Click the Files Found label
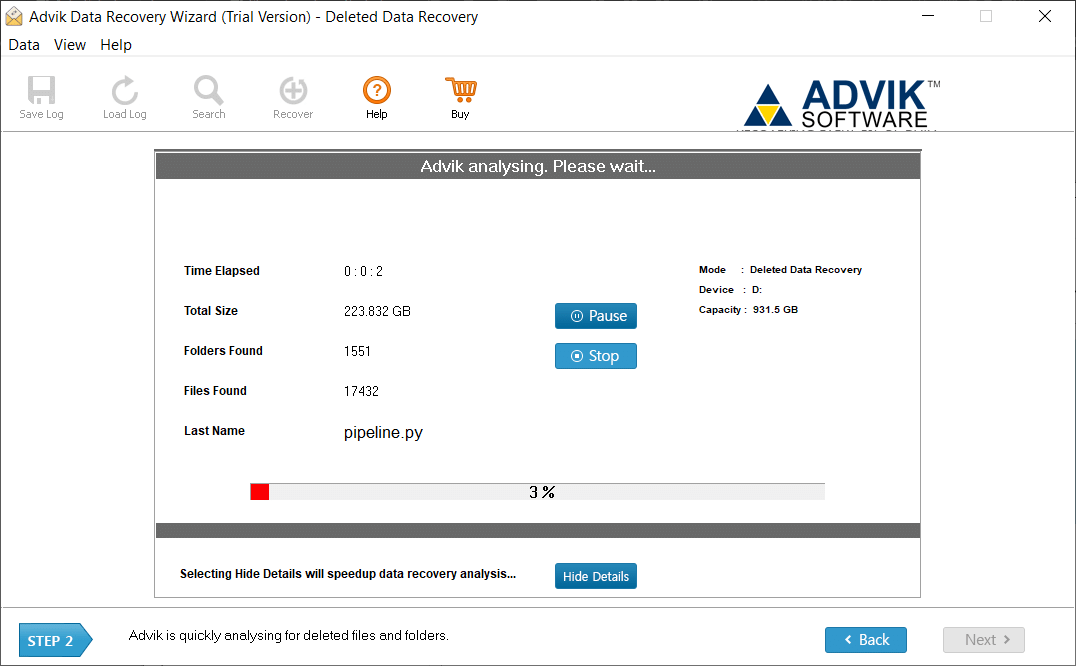This screenshot has height=666, width=1076. pyautogui.click(x=215, y=391)
